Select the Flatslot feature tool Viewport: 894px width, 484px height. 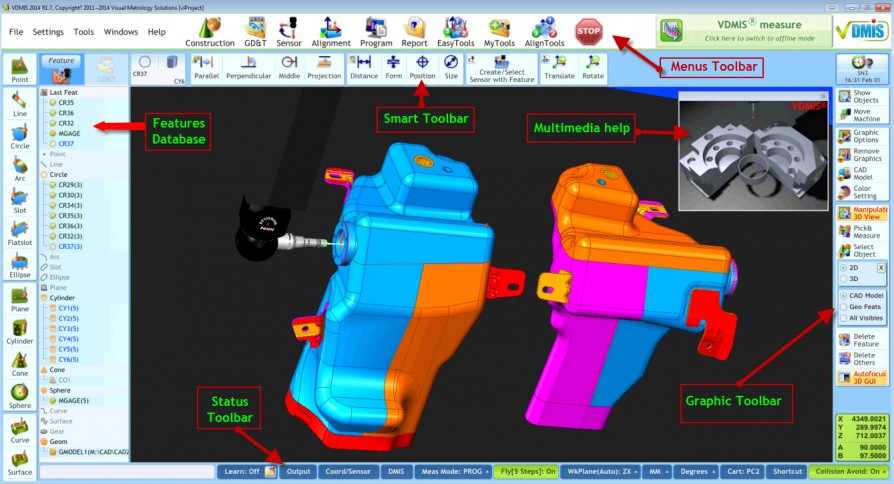point(19,233)
